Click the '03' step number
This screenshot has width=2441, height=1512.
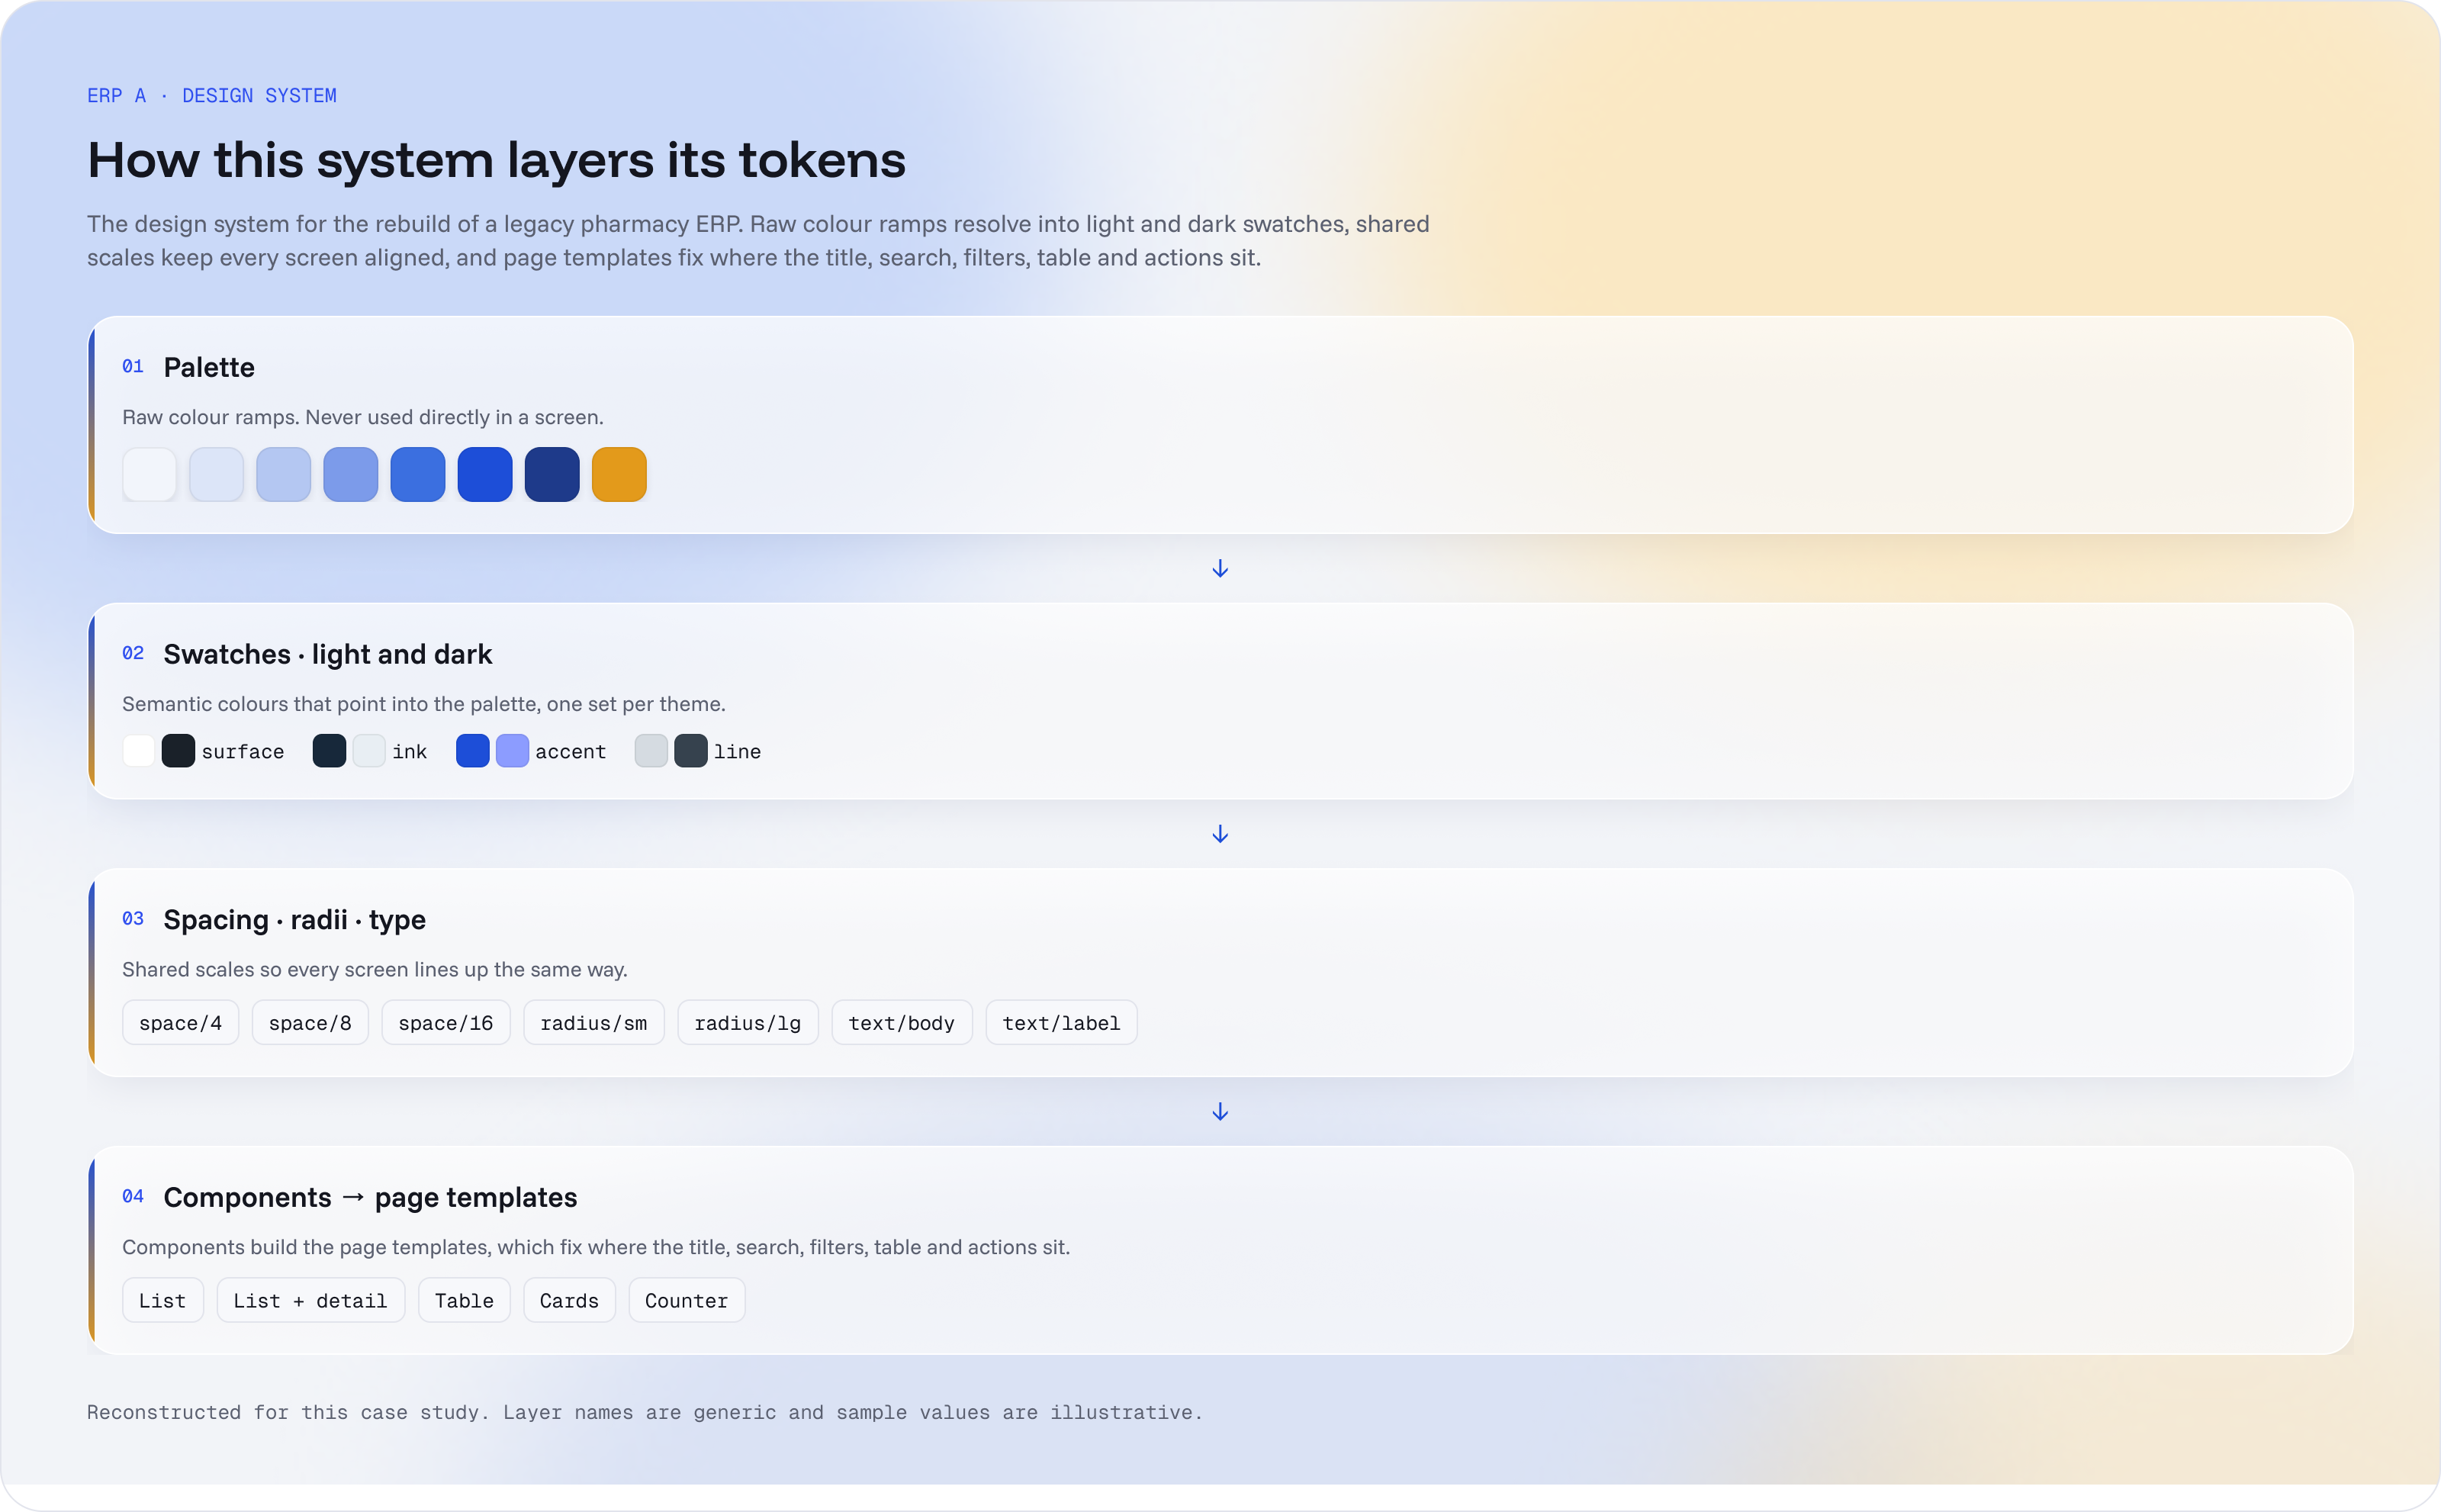pos(133,919)
